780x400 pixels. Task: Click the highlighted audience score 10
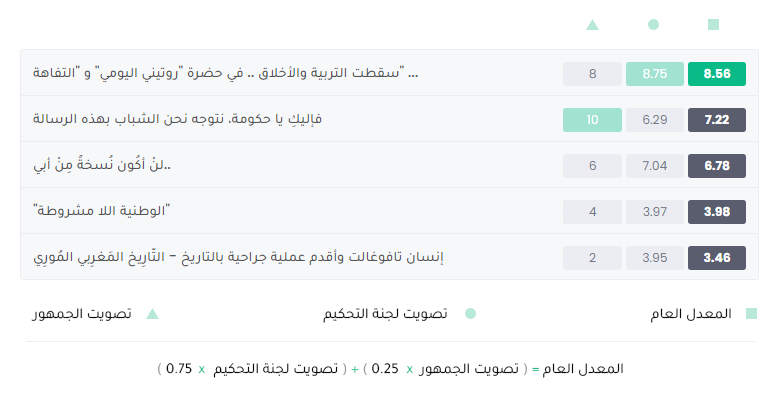pos(592,119)
